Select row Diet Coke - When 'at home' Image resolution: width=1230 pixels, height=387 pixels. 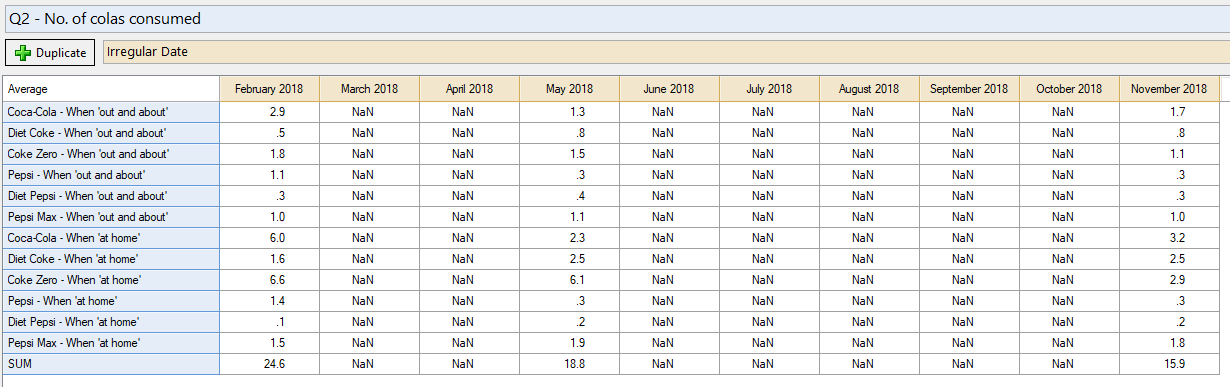click(110, 259)
